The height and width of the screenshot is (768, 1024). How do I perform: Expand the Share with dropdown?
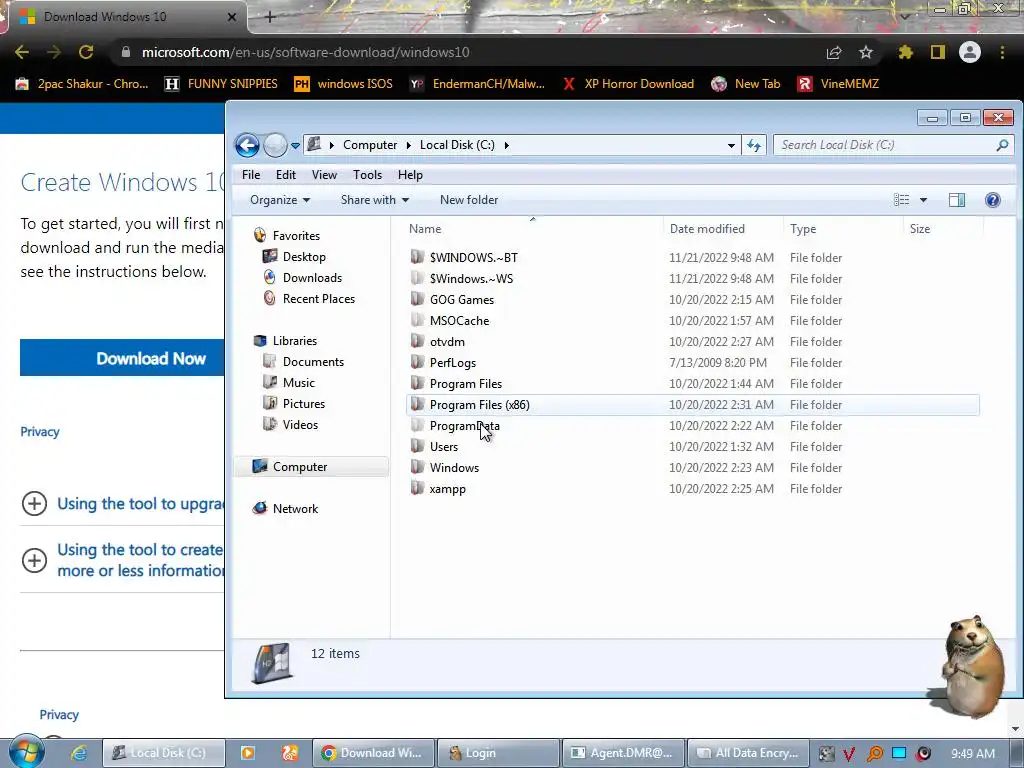click(374, 200)
